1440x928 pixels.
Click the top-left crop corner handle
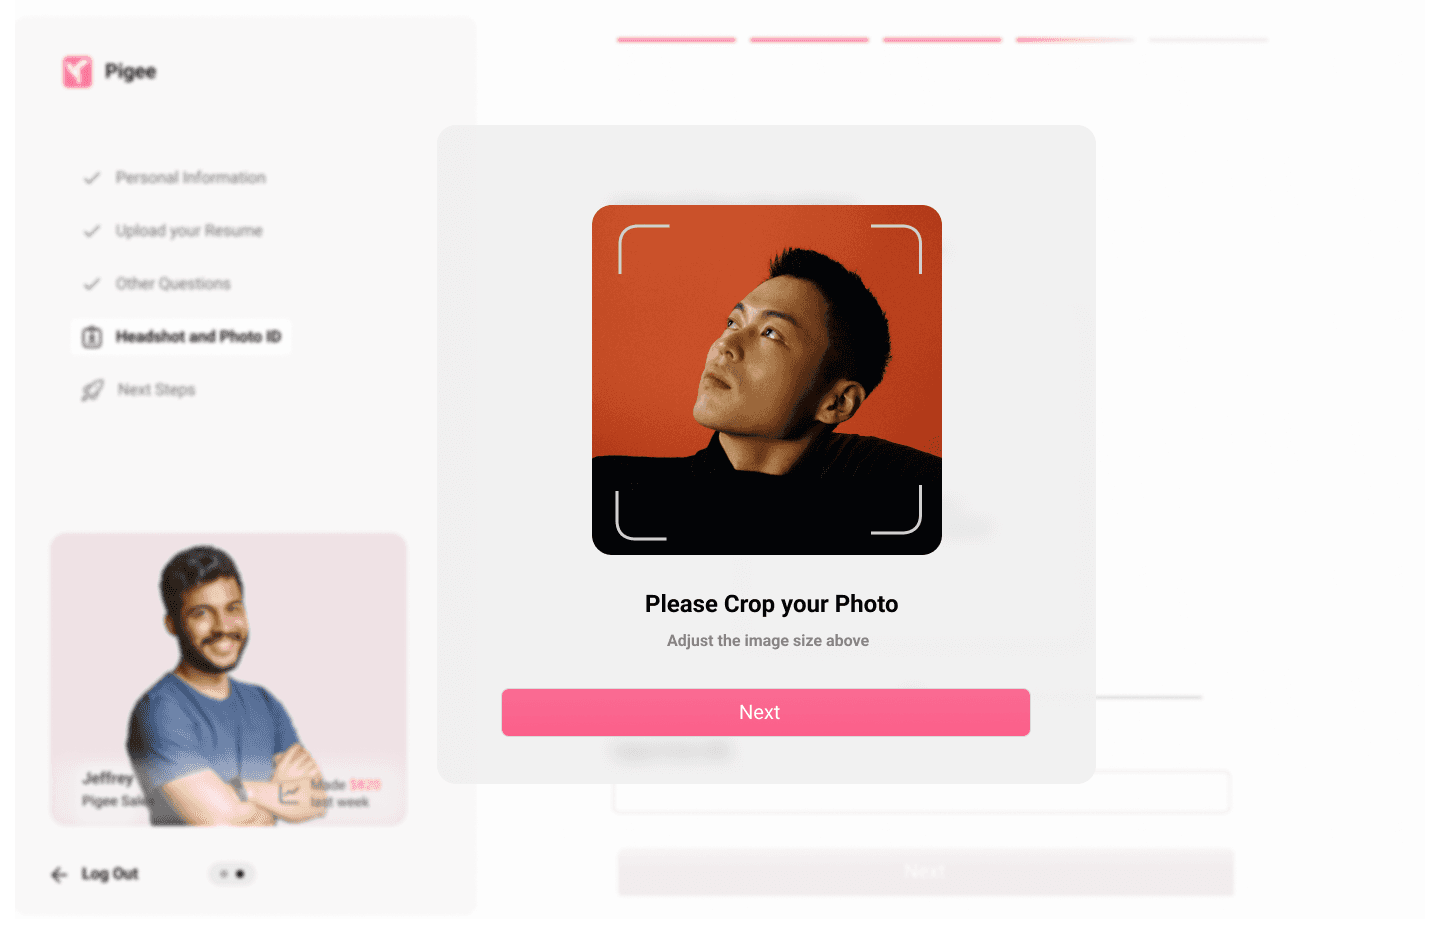pos(643,249)
